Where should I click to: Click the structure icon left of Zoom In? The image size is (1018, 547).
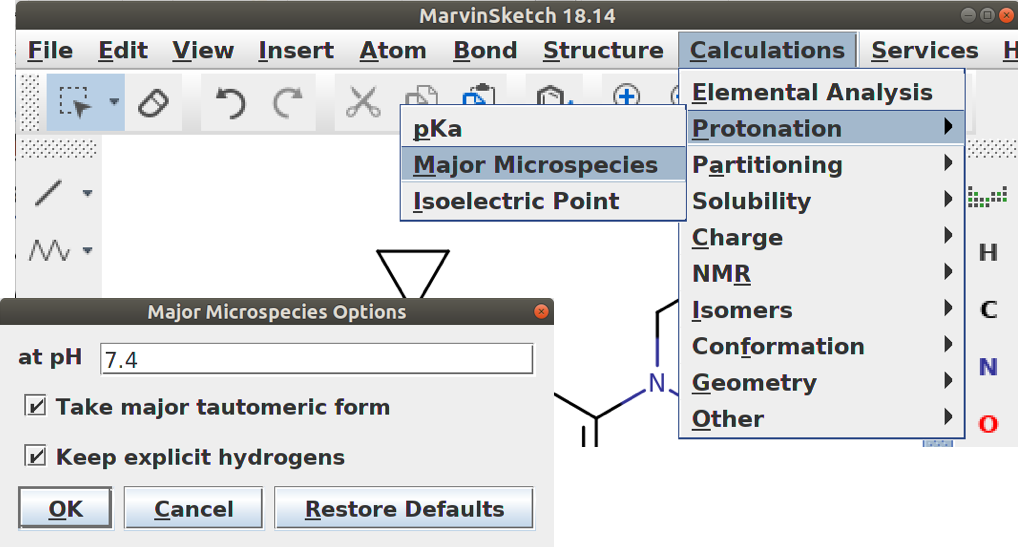point(554,95)
